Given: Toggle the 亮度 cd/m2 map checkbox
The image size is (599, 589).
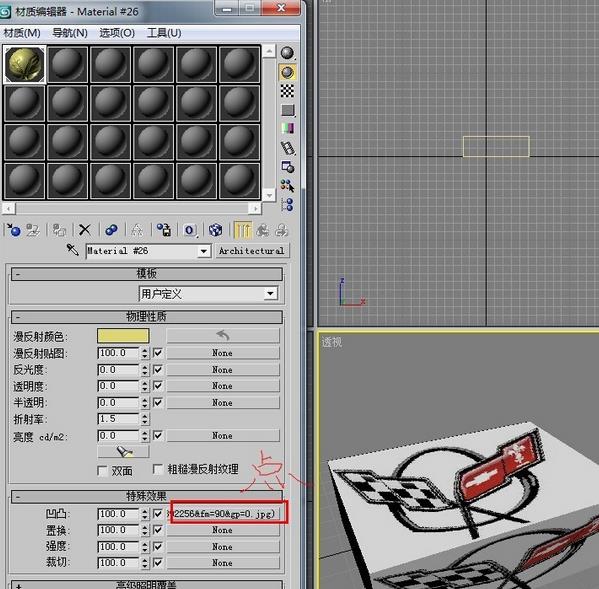Looking at the screenshot, I should click(x=158, y=435).
